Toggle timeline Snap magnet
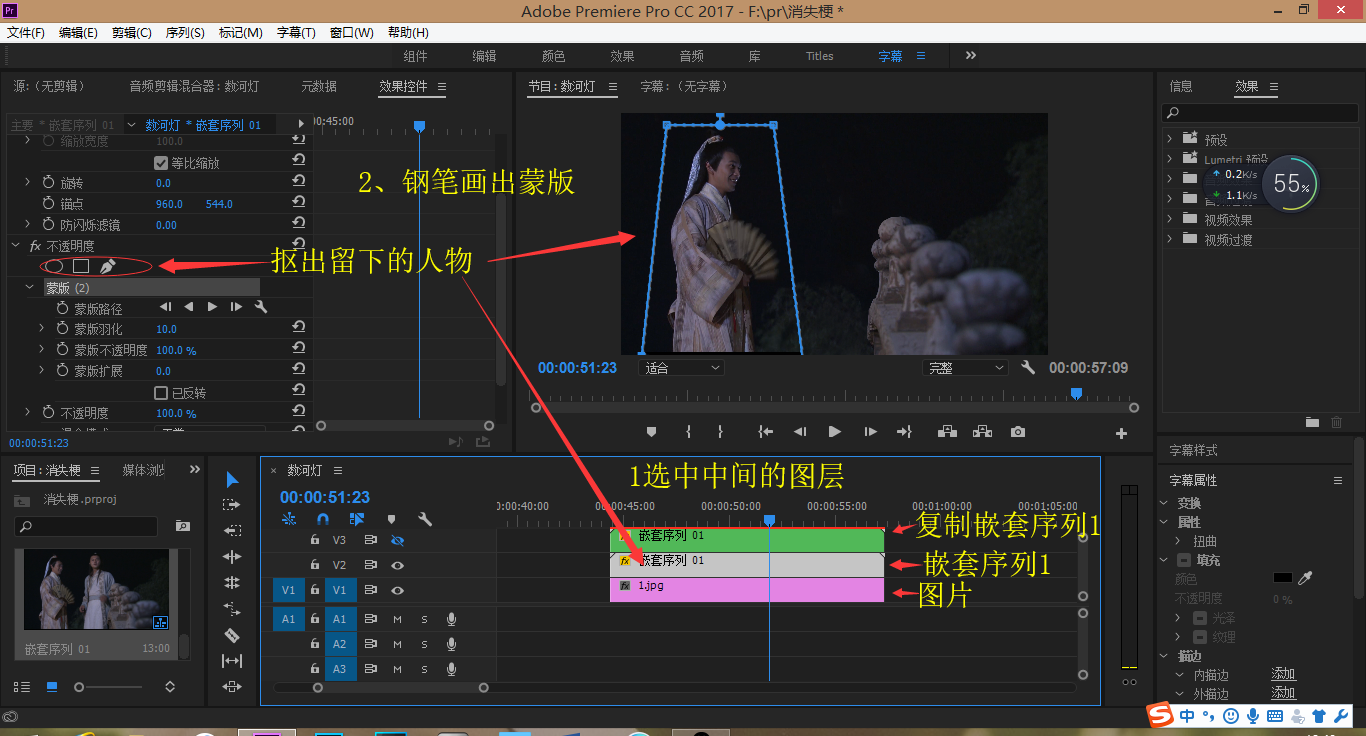This screenshot has width=1366, height=736. [x=322, y=519]
